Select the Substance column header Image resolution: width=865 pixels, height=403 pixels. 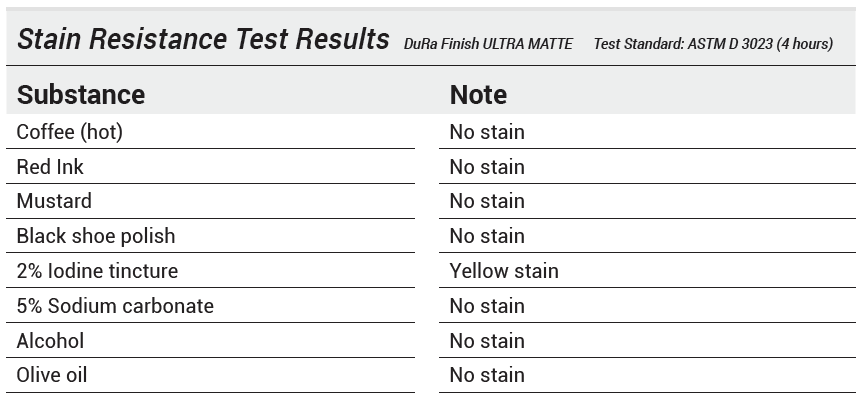81,95
